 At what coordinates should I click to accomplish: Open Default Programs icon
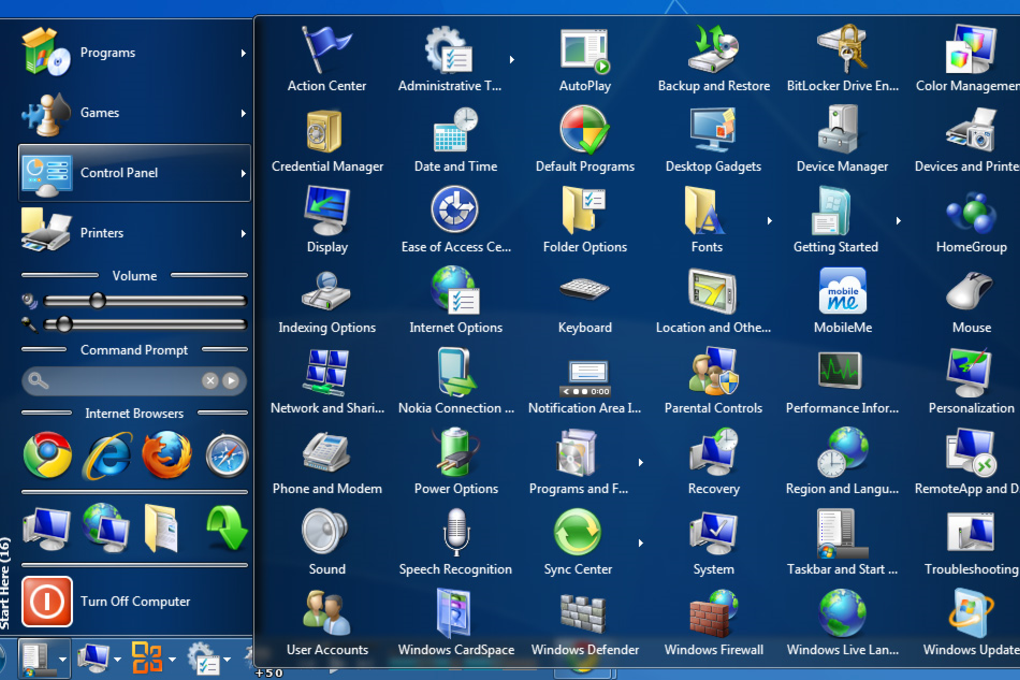[585, 129]
